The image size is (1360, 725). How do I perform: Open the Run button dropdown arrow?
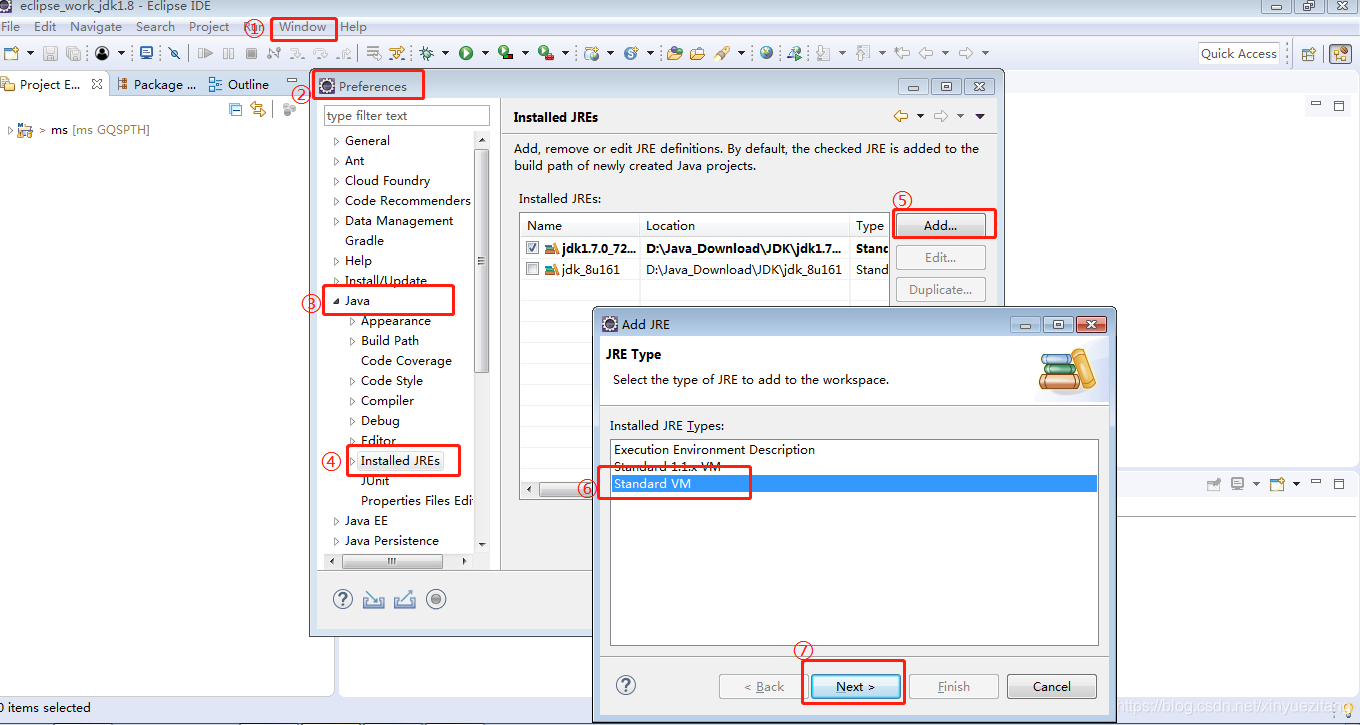(485, 53)
